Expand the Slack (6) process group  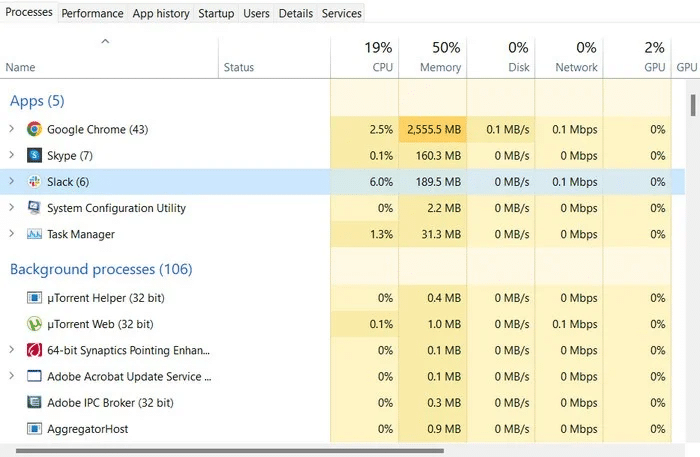[x=12, y=182]
